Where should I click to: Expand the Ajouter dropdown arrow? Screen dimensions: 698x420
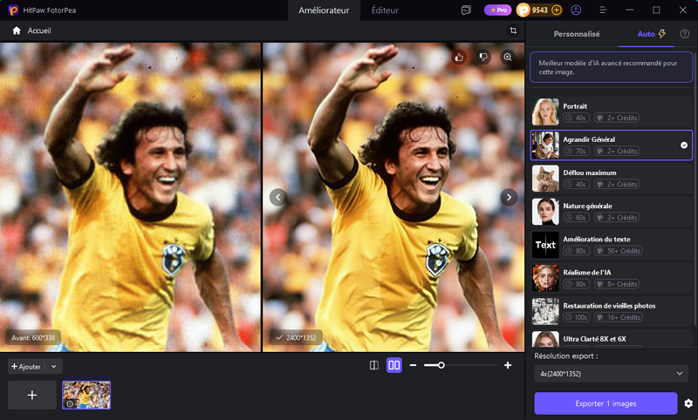[54, 367]
